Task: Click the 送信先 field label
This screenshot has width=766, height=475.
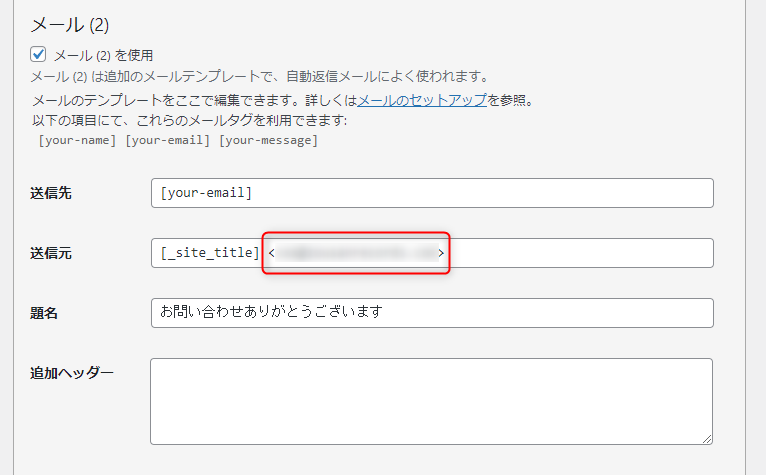Action: point(51,193)
